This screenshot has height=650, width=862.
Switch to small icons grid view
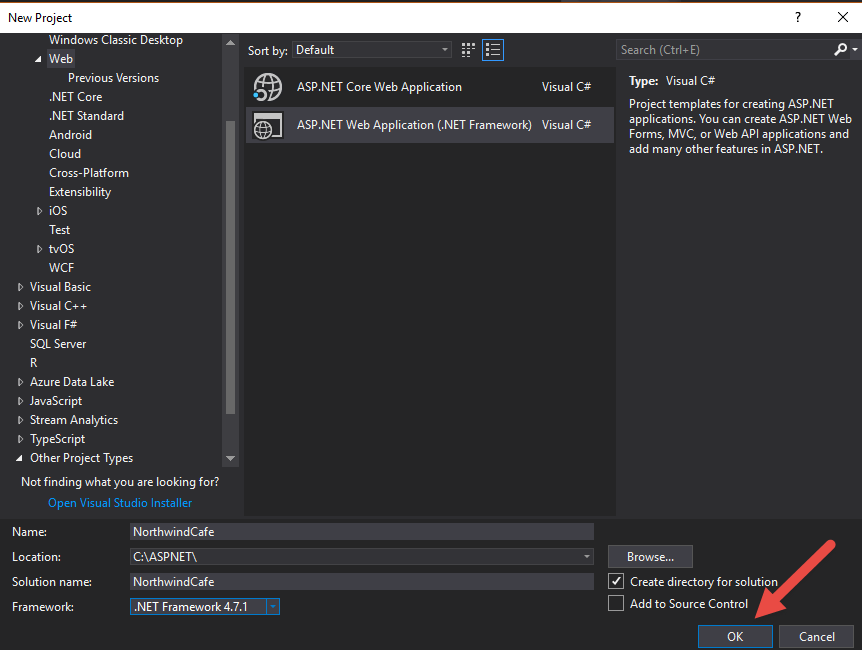[x=468, y=50]
